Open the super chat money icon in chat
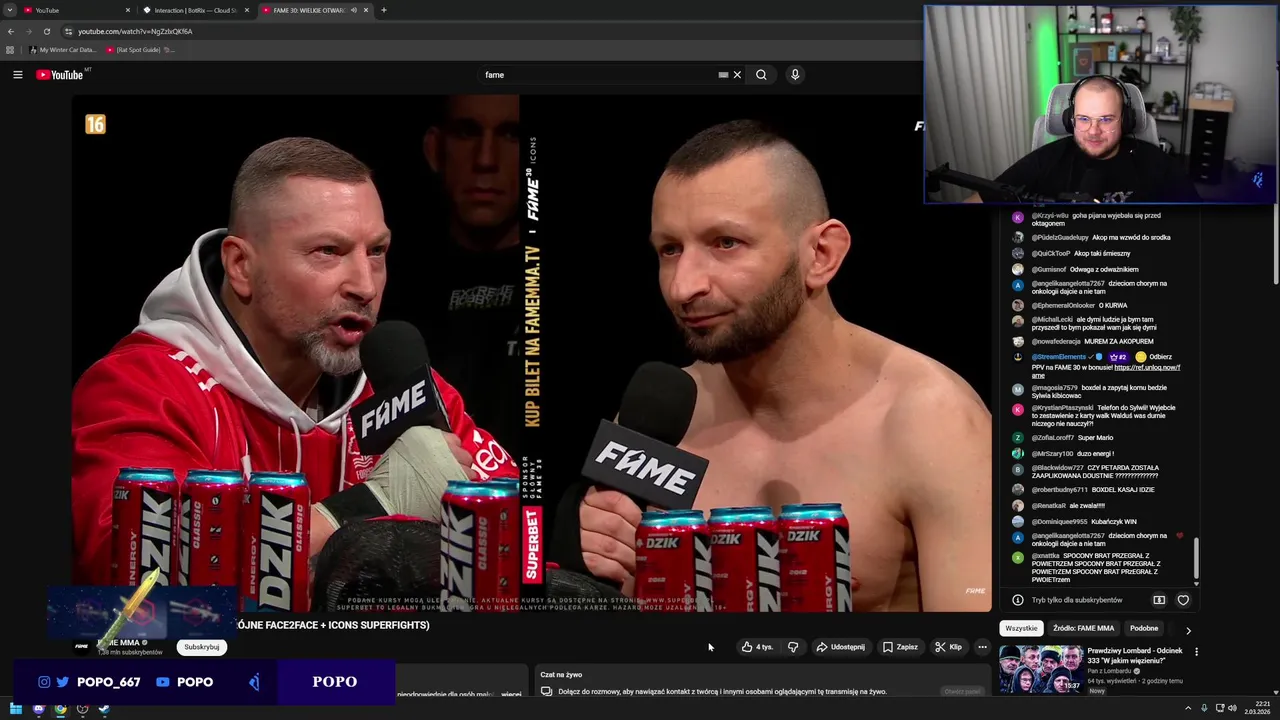 (x=1159, y=600)
